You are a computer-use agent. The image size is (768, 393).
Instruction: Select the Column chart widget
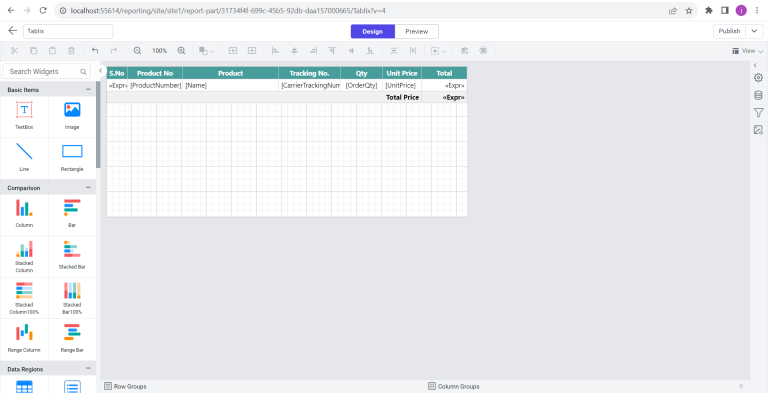24,214
